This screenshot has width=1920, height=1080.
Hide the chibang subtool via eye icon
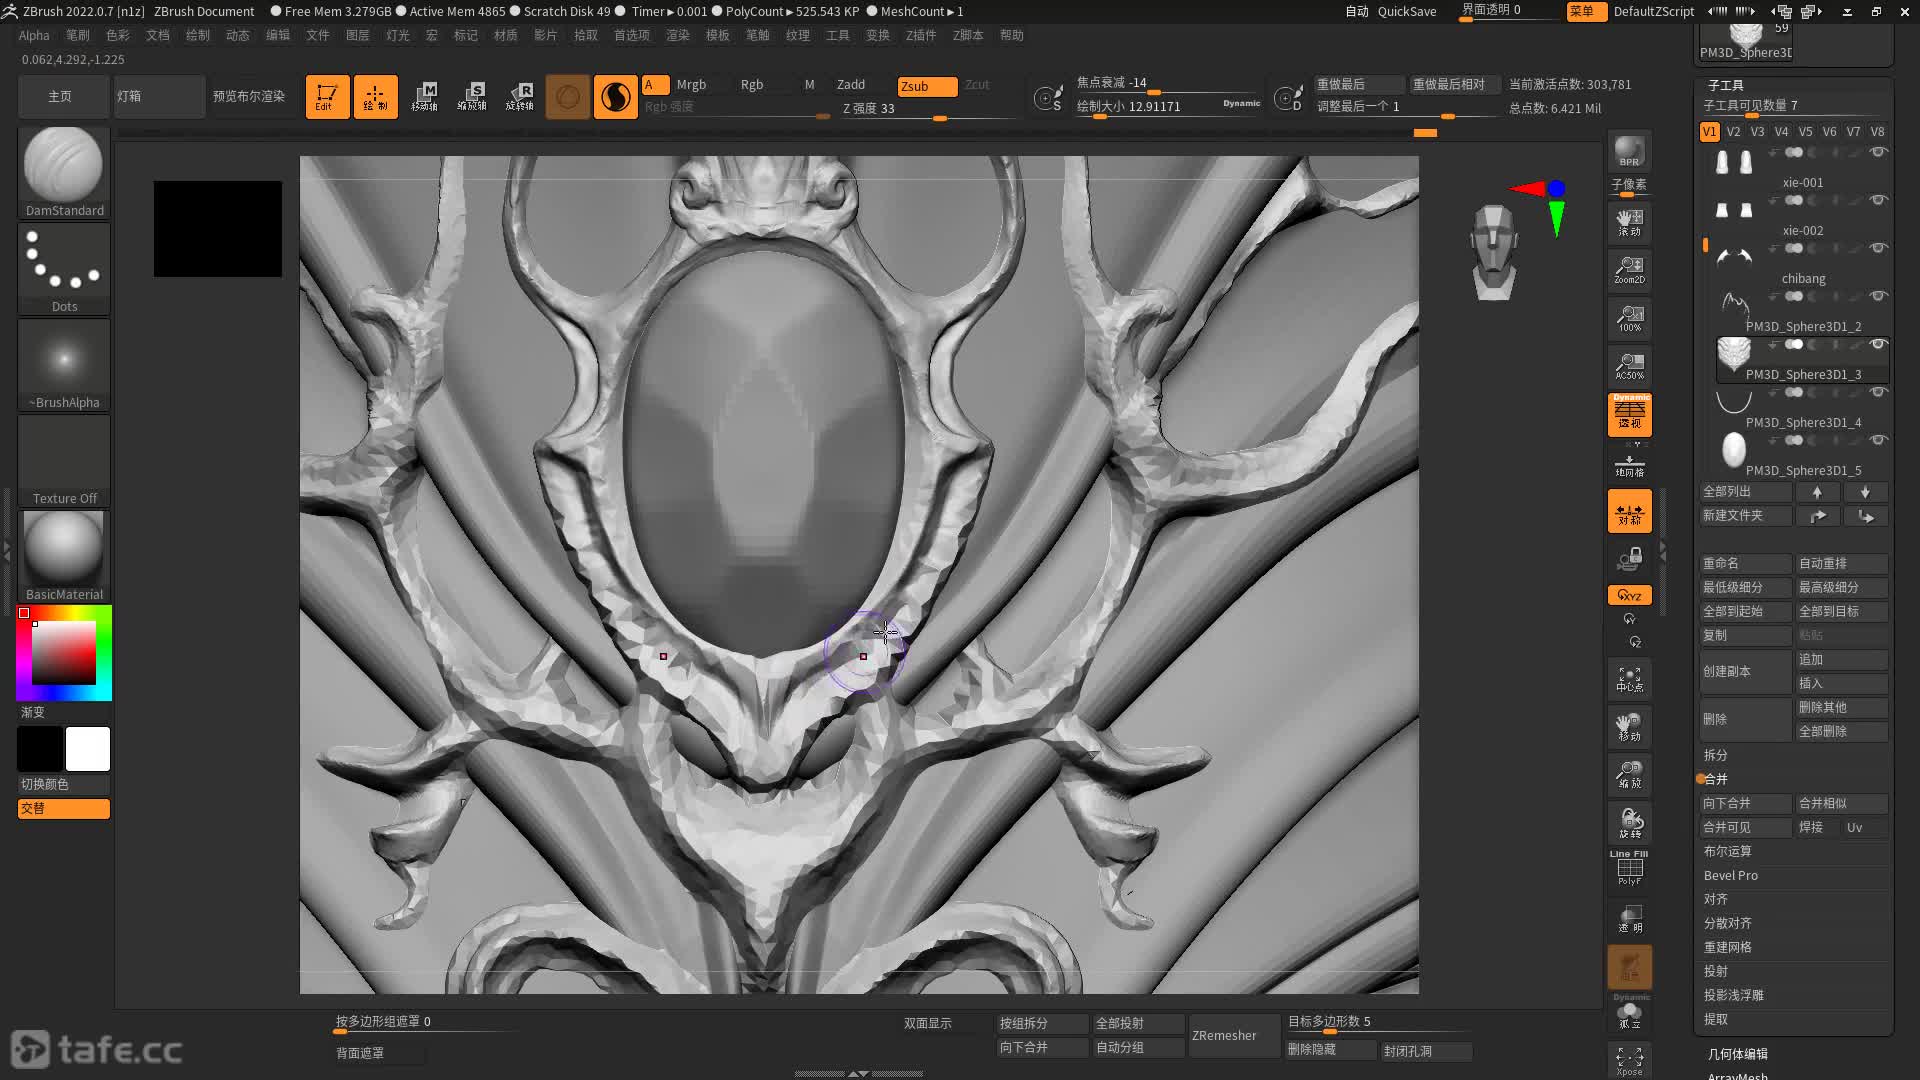tap(1878, 248)
